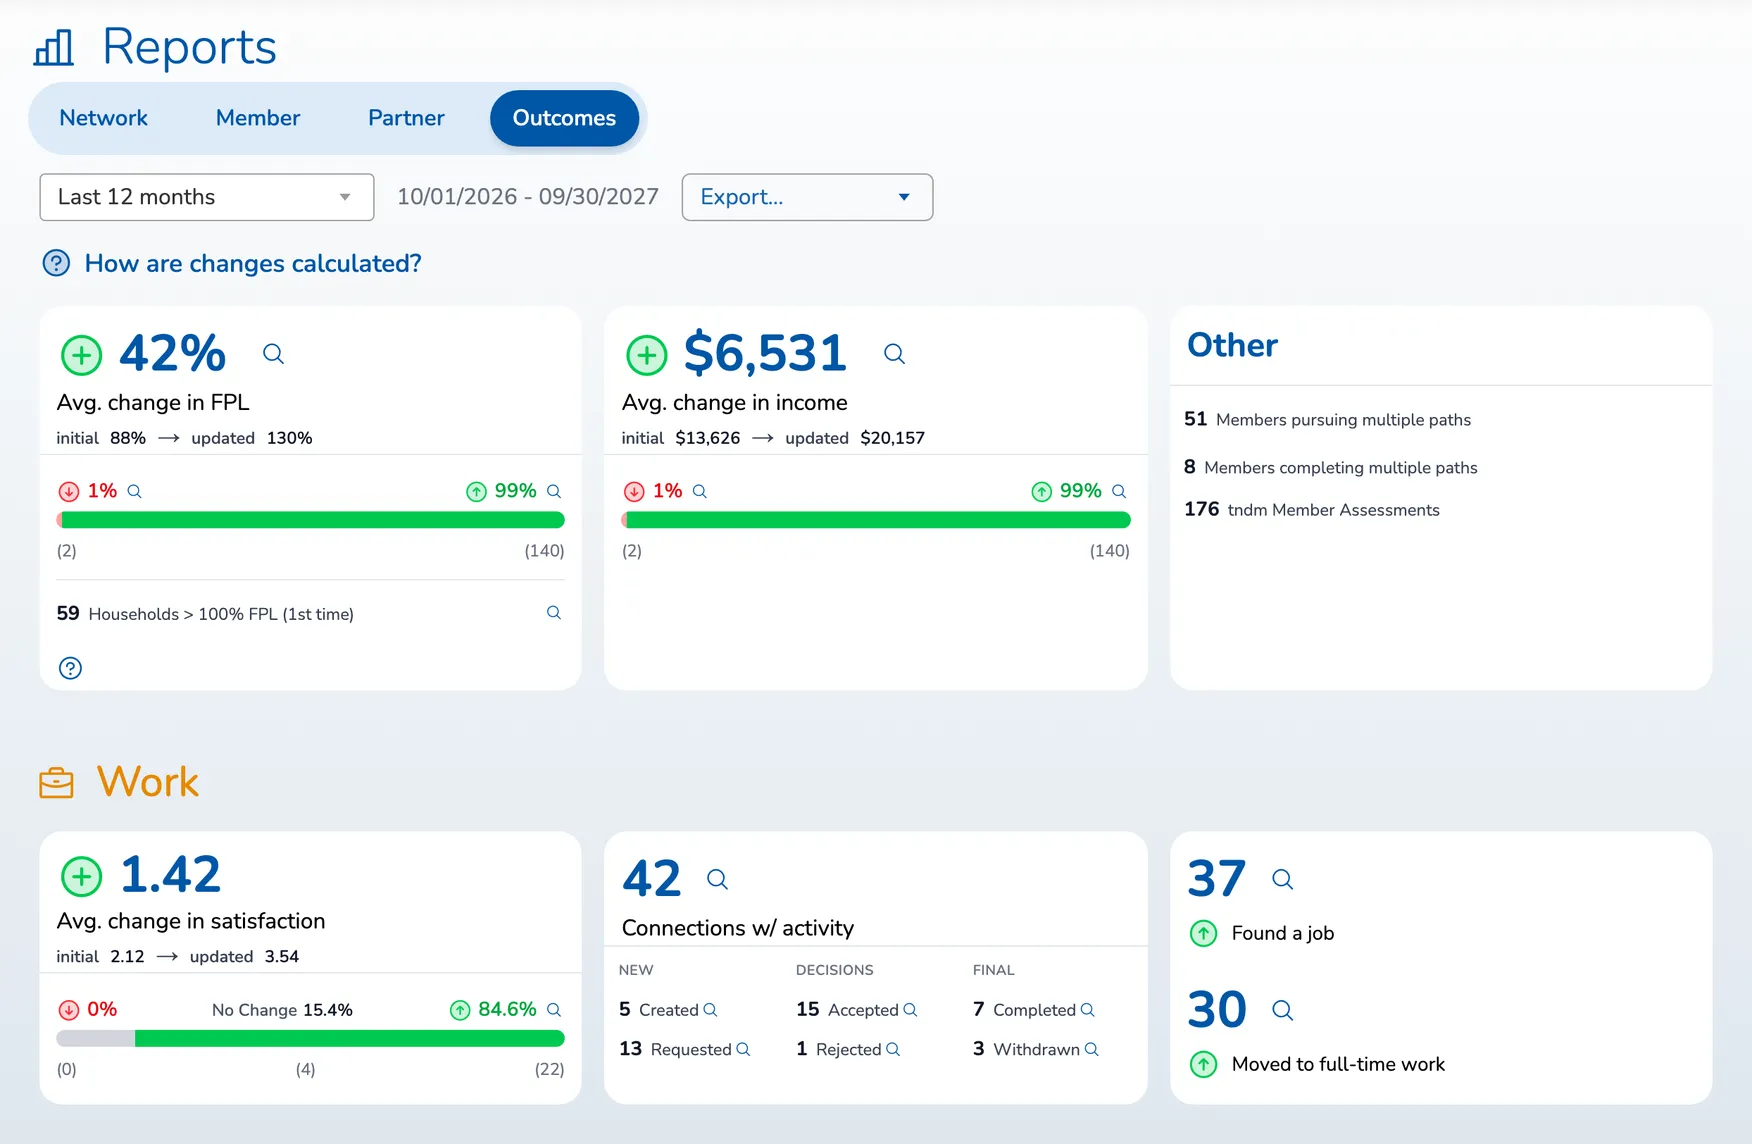1752x1144 pixels.
Task: Click help icon at bottom of FPL card
Action: pyautogui.click(x=70, y=668)
